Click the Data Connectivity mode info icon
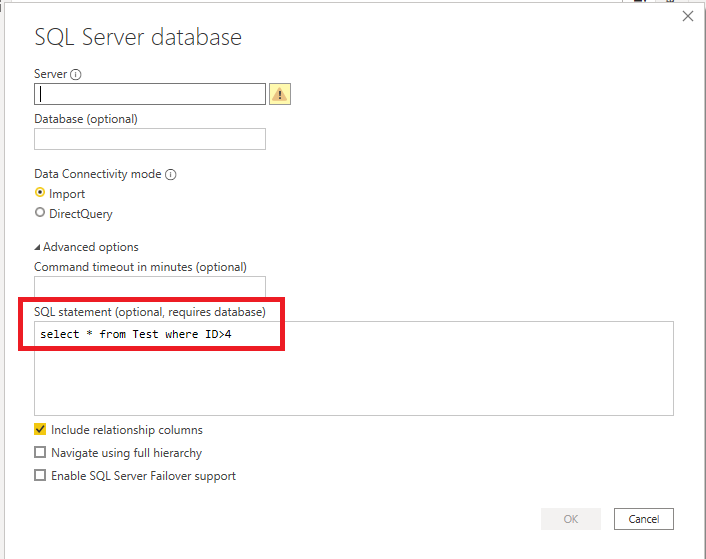706x559 pixels. point(171,175)
